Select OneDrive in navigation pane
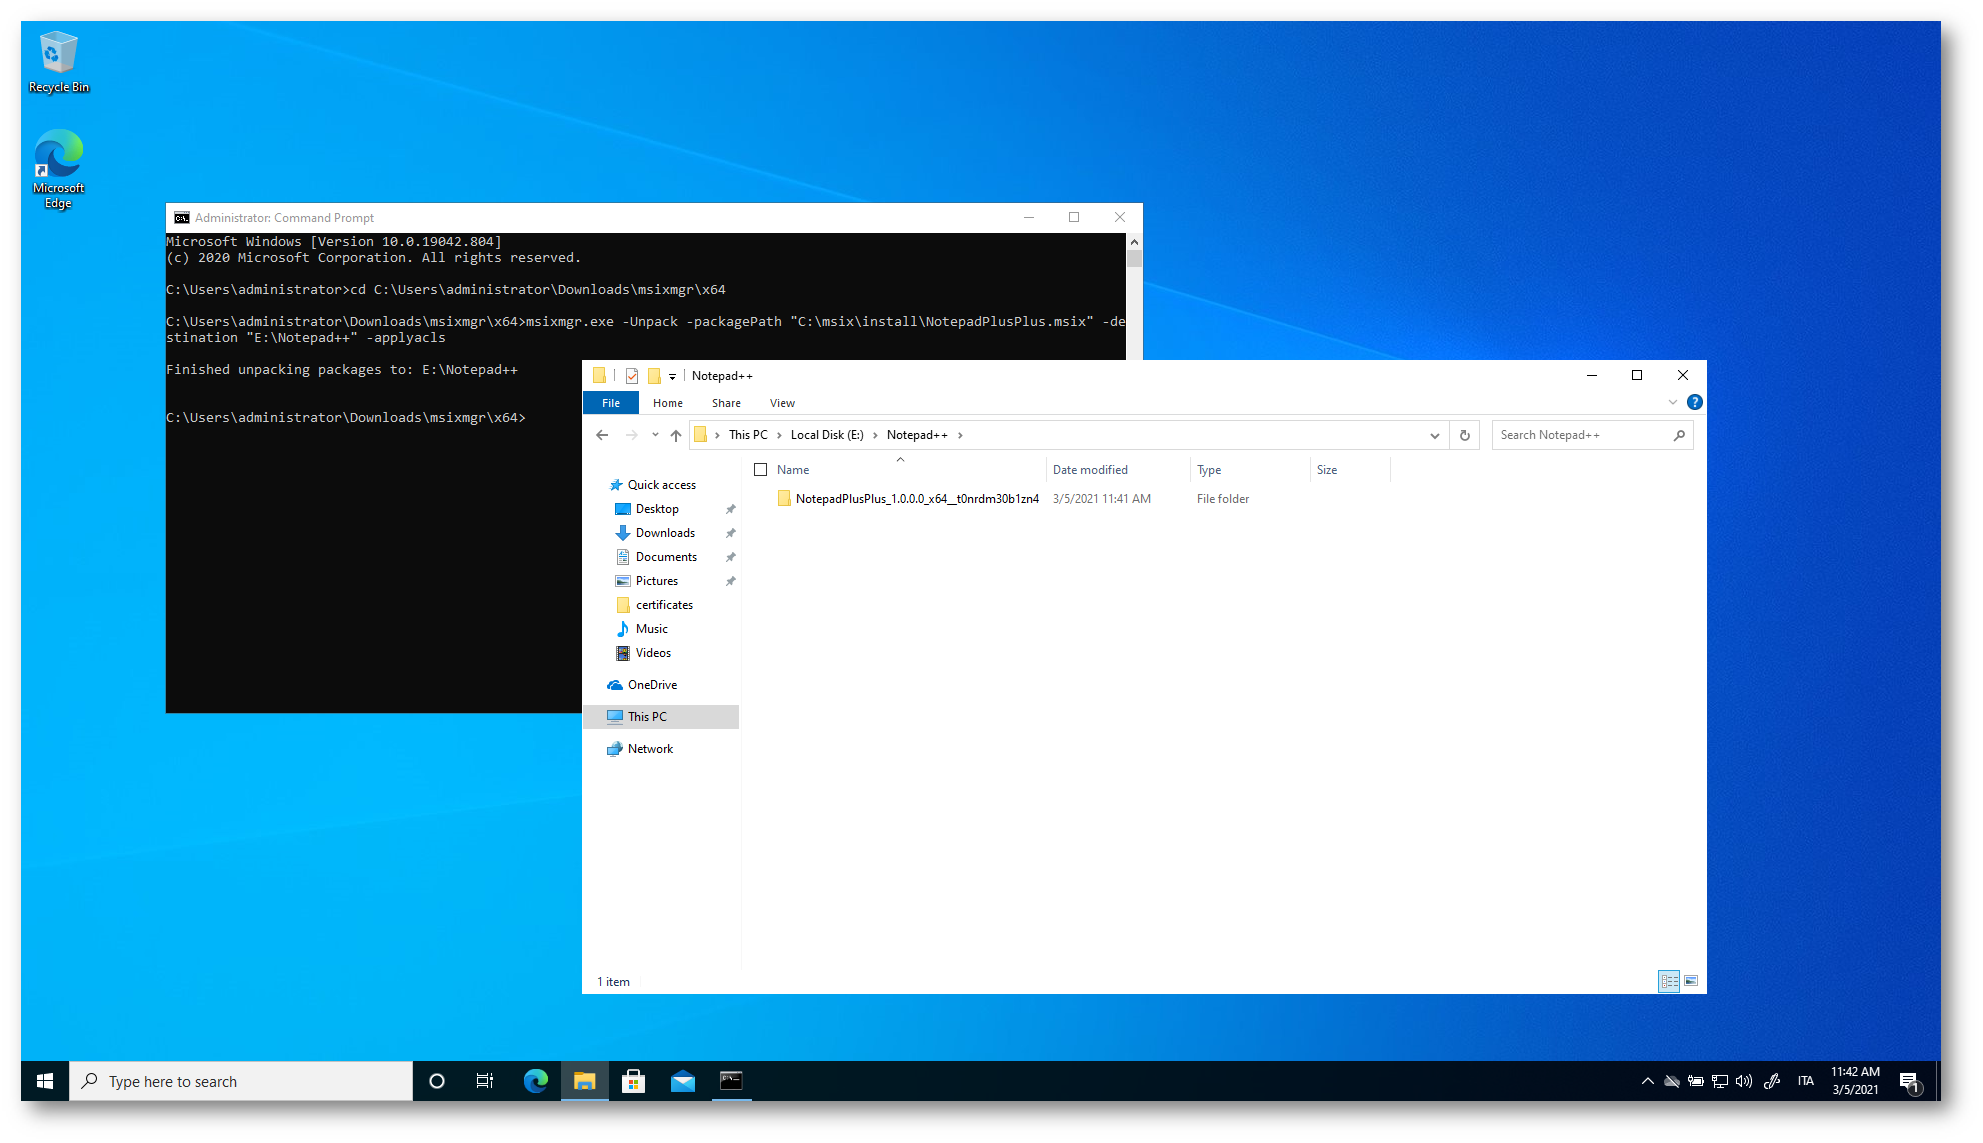Screen dimensions: 1983x1143 pyautogui.click(x=652, y=685)
